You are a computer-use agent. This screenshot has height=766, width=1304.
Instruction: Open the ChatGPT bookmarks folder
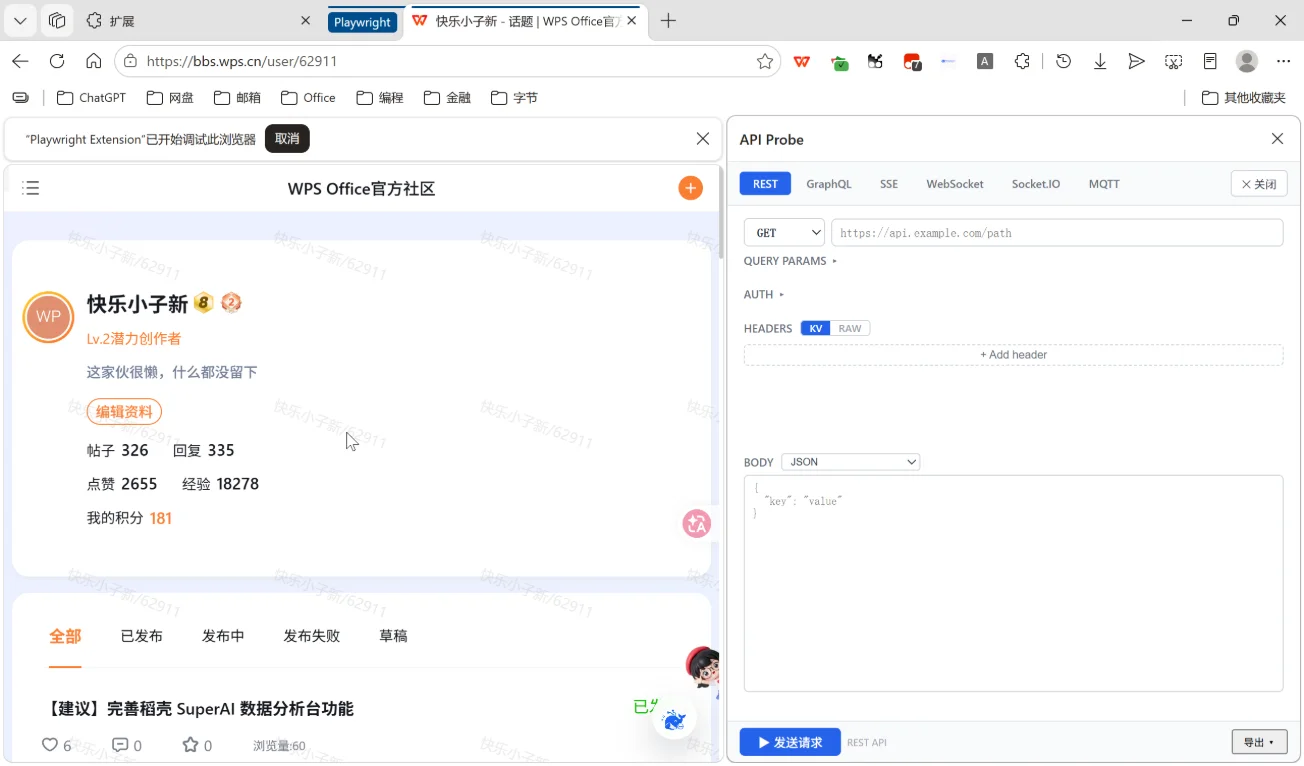click(x=92, y=98)
